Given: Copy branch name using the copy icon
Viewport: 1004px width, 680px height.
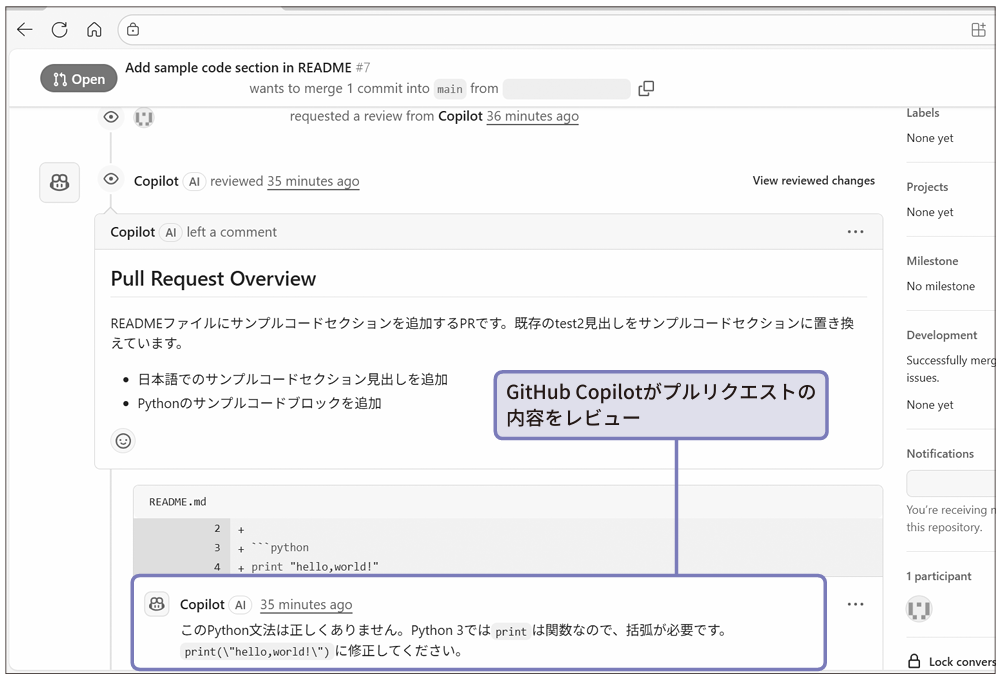Looking at the screenshot, I should 646,88.
